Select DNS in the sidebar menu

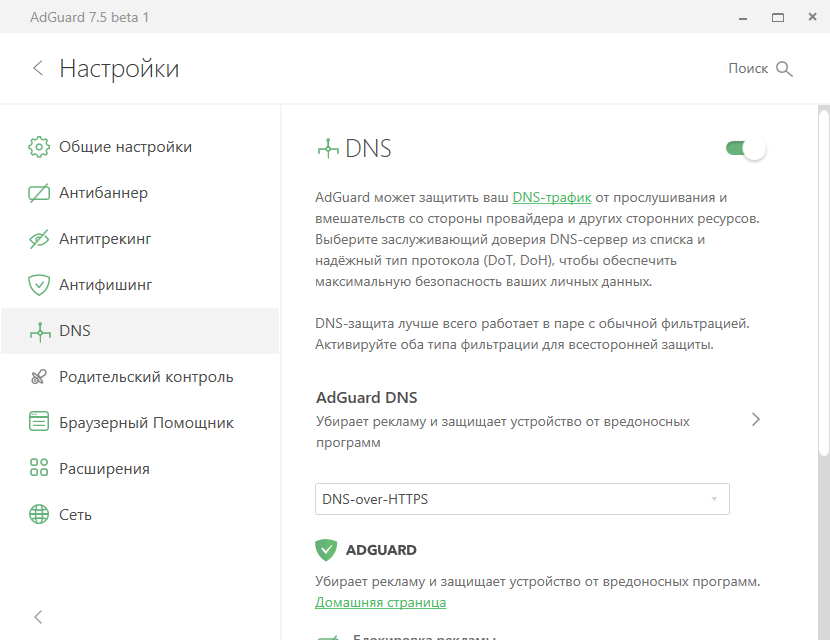pyautogui.click(x=140, y=331)
